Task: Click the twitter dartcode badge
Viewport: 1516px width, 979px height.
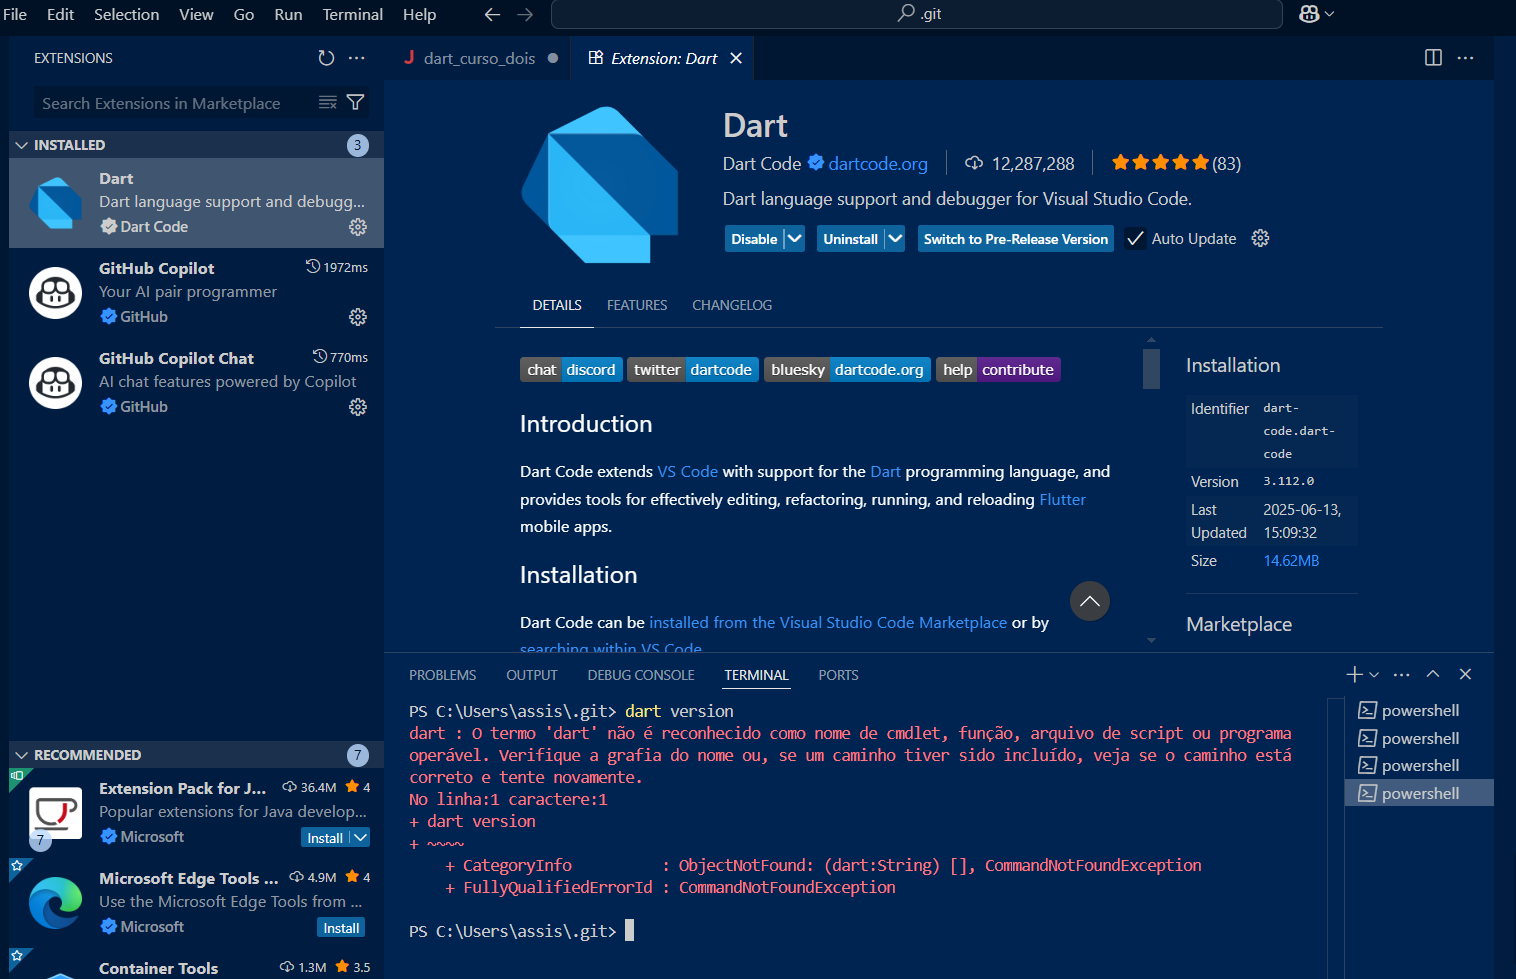Action: tap(692, 370)
